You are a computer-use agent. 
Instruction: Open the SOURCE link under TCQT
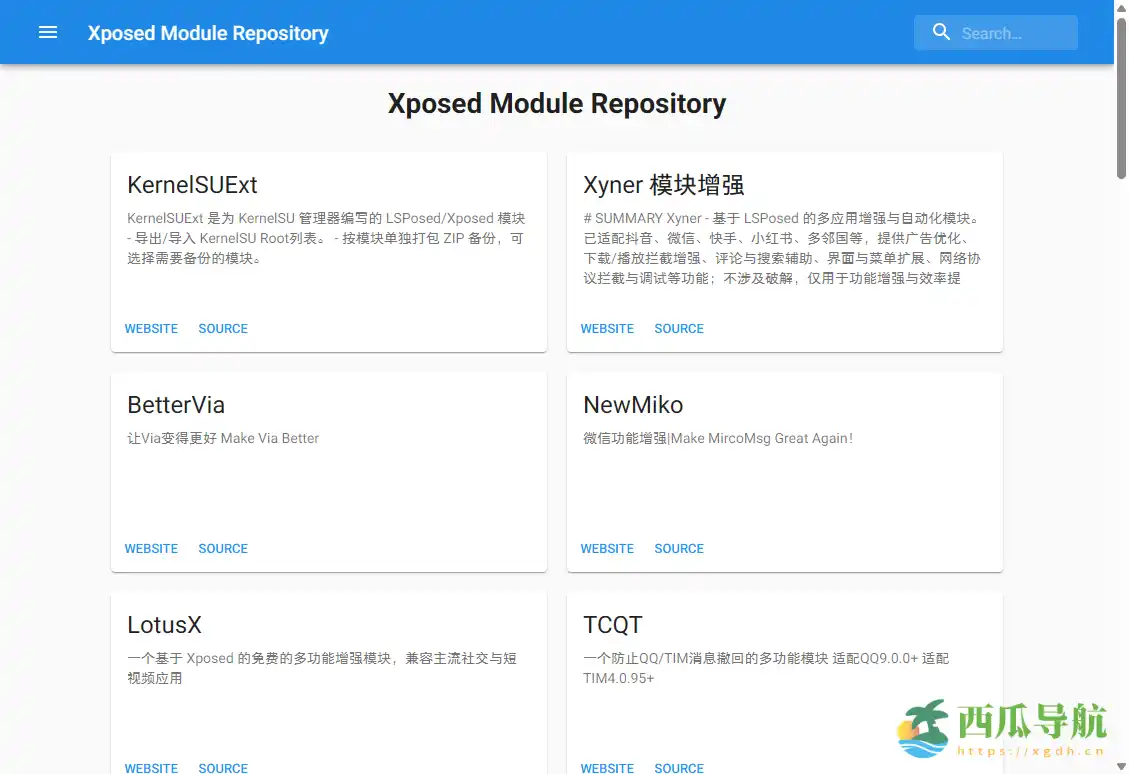click(679, 767)
